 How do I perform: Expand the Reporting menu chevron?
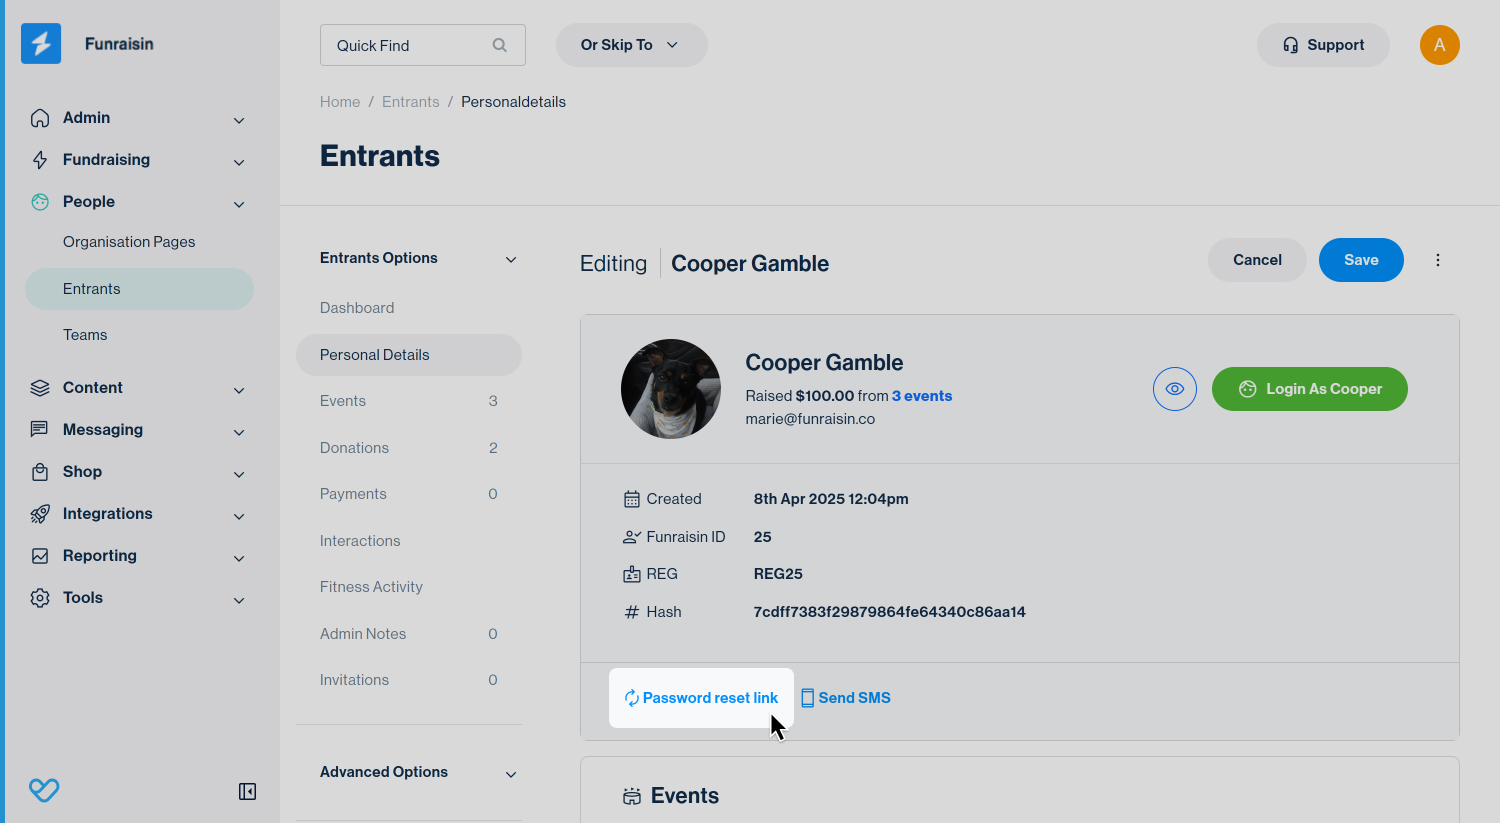(239, 558)
